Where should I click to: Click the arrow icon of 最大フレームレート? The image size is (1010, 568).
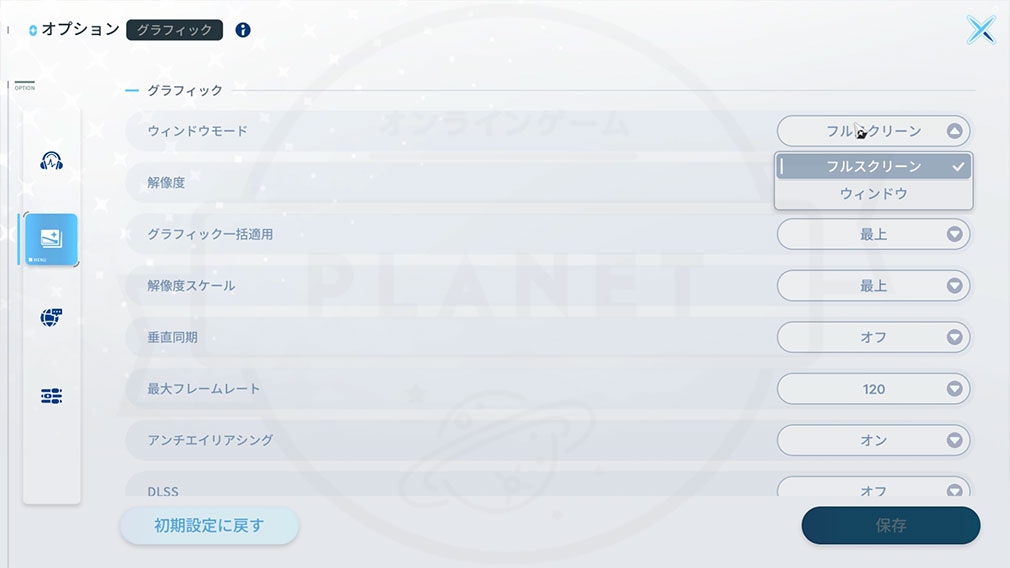point(955,389)
